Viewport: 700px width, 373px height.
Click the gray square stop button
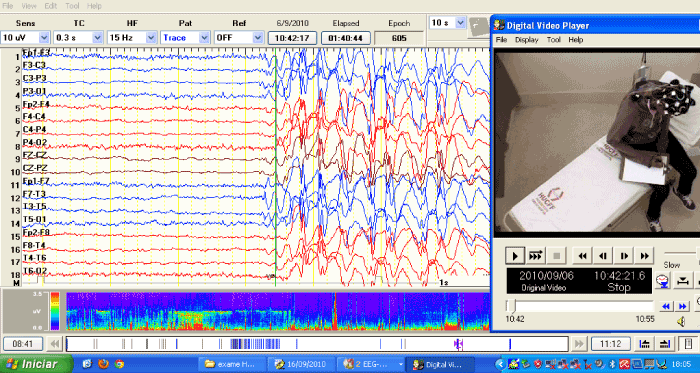(556, 256)
